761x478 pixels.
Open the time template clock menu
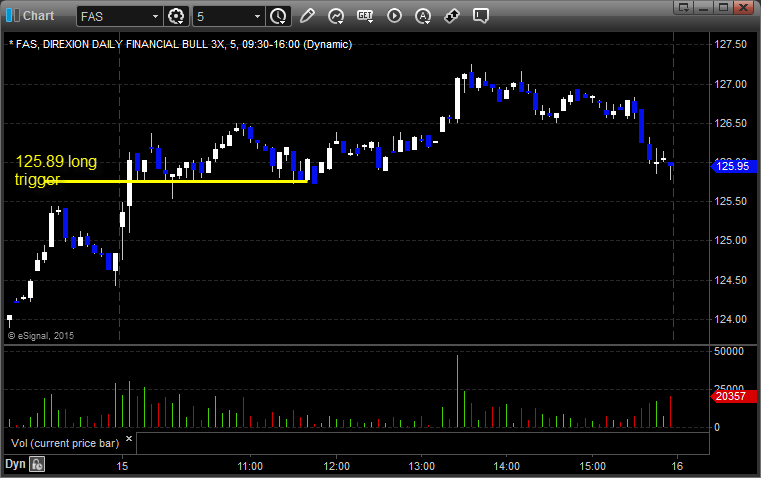pos(279,16)
